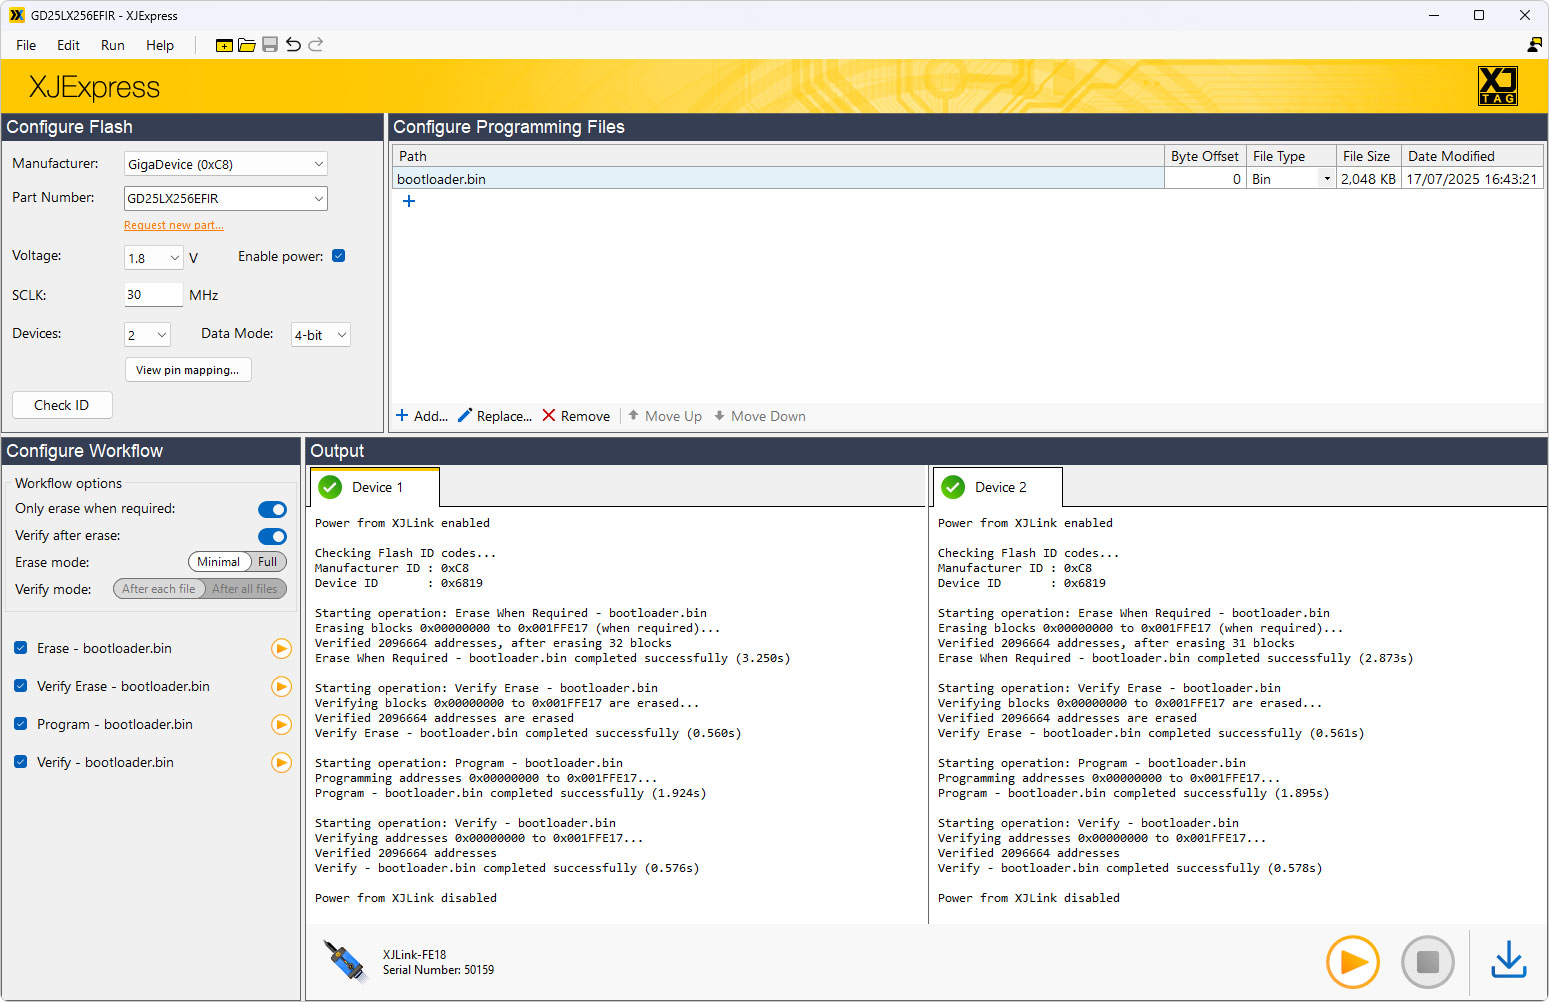Run the Program - bootloader.bin step
This screenshot has height=1002, width=1549.
point(281,725)
